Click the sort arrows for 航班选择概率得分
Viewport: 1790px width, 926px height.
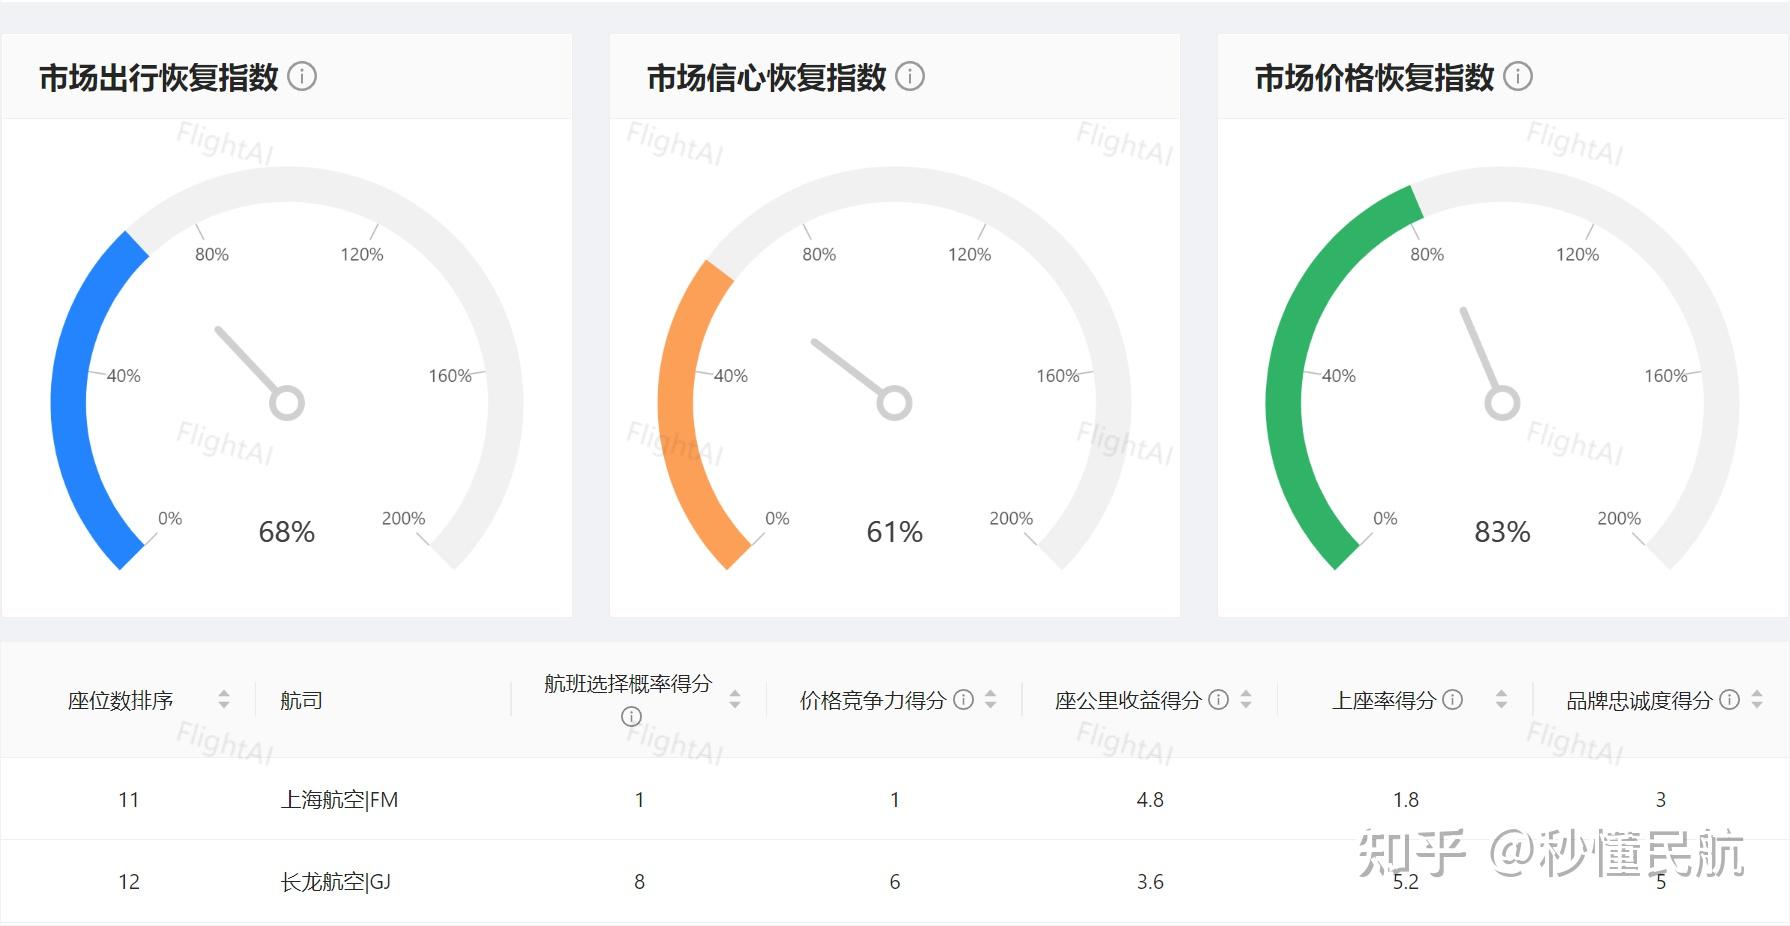(x=735, y=700)
